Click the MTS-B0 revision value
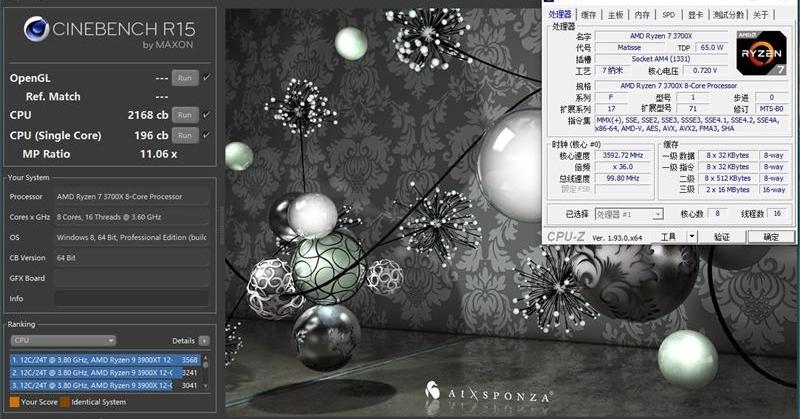Image resolution: width=800 pixels, height=419 pixels. (771, 109)
